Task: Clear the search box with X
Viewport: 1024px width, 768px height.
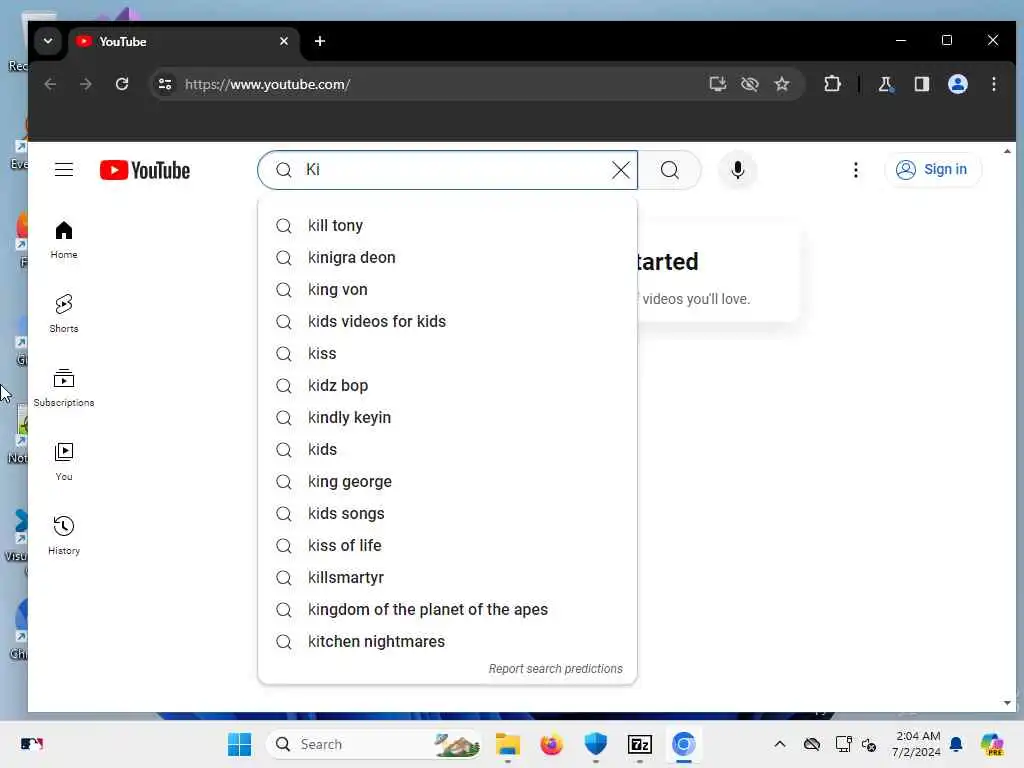Action: tap(621, 170)
